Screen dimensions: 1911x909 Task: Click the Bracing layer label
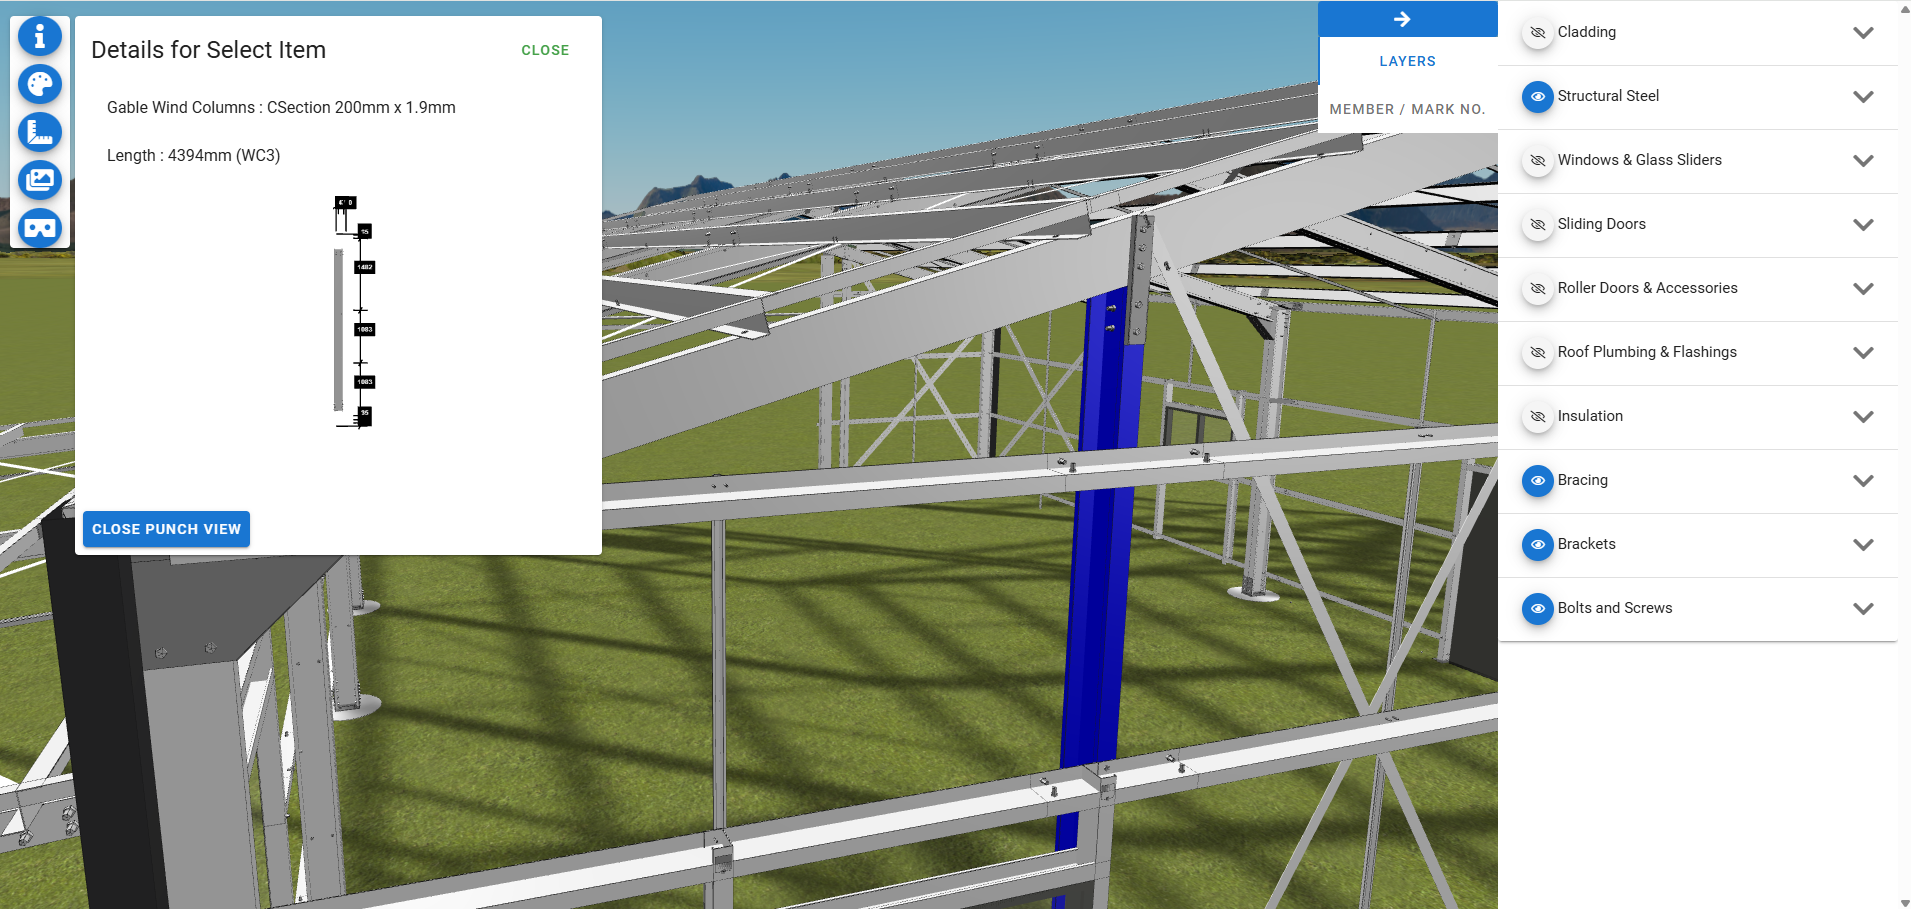pyautogui.click(x=1583, y=480)
